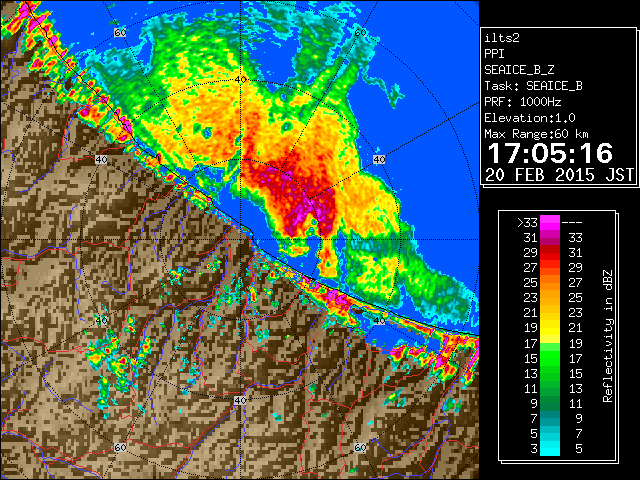The height and width of the screenshot is (480, 640).
Task: Click the 60 km range label to the northeast
Action: pos(360,32)
